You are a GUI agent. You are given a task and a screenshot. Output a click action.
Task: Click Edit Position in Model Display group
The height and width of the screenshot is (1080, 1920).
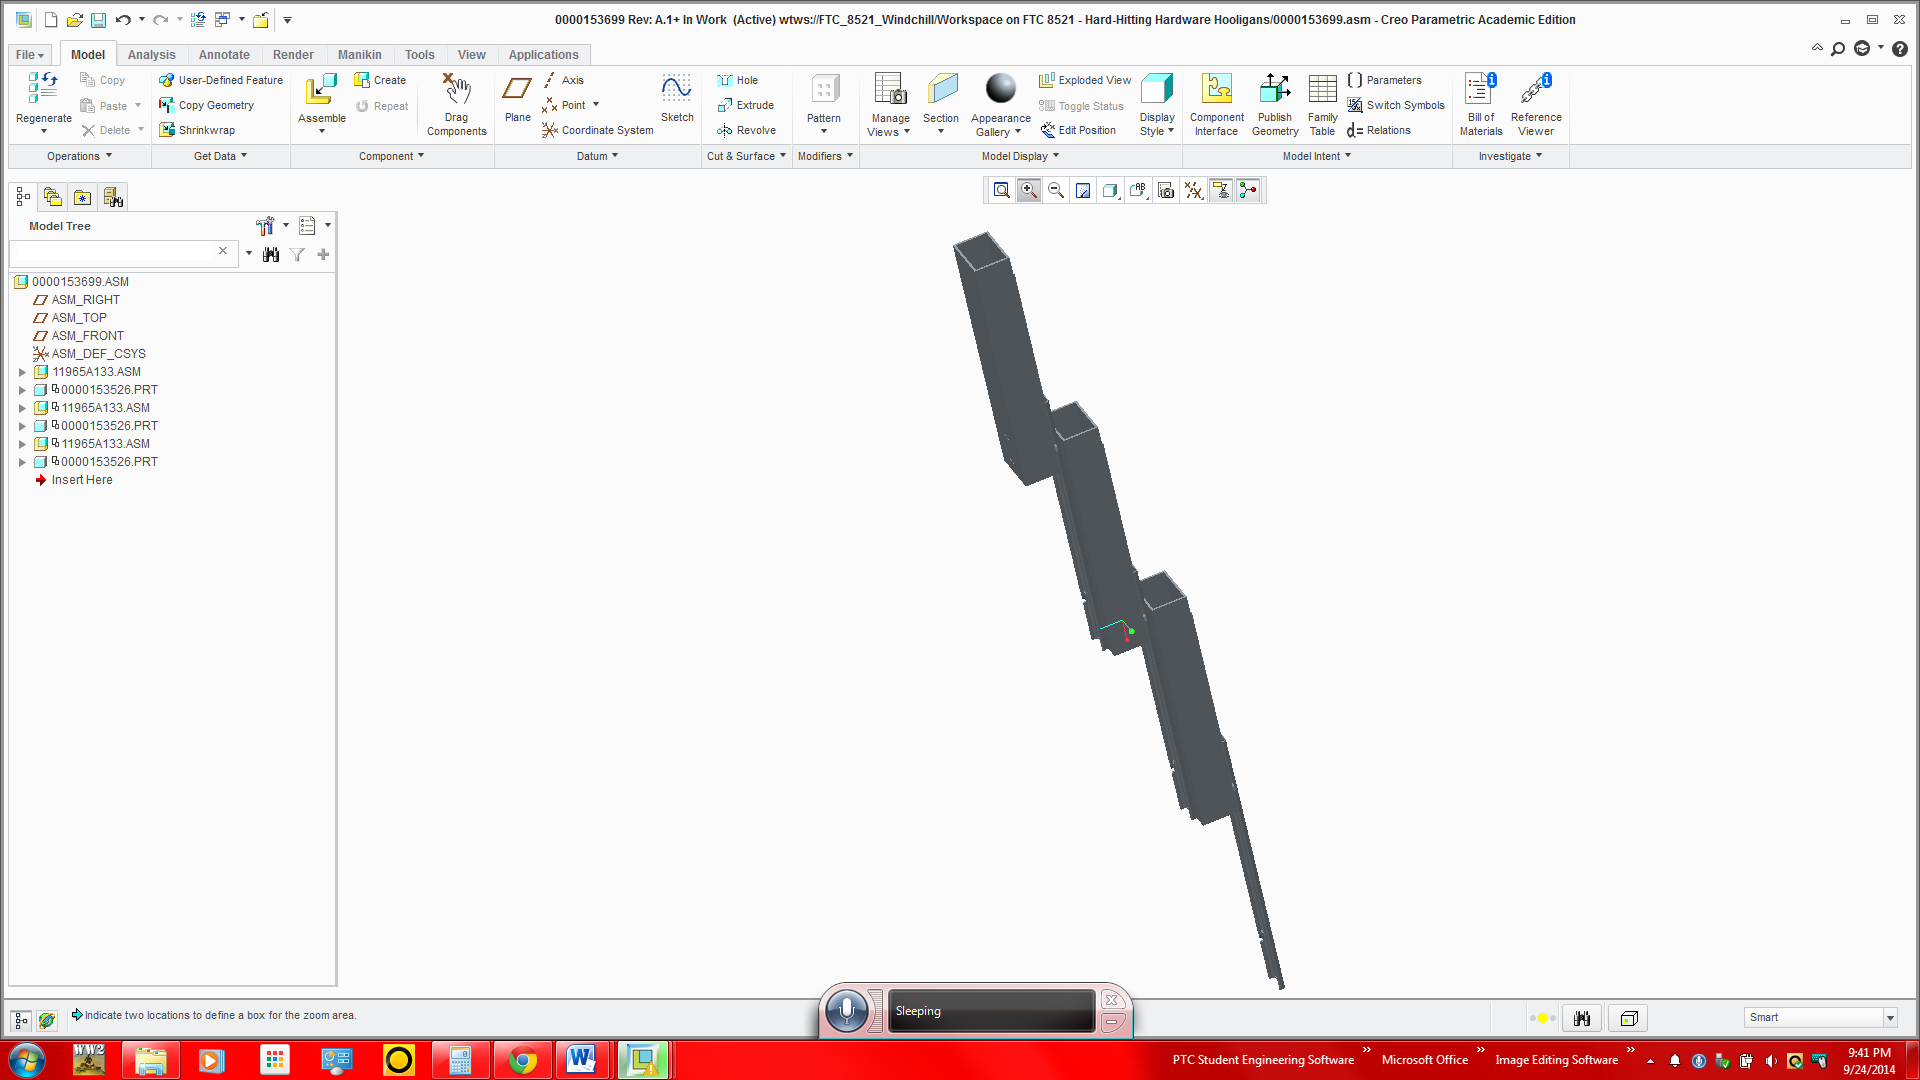click(x=1079, y=130)
